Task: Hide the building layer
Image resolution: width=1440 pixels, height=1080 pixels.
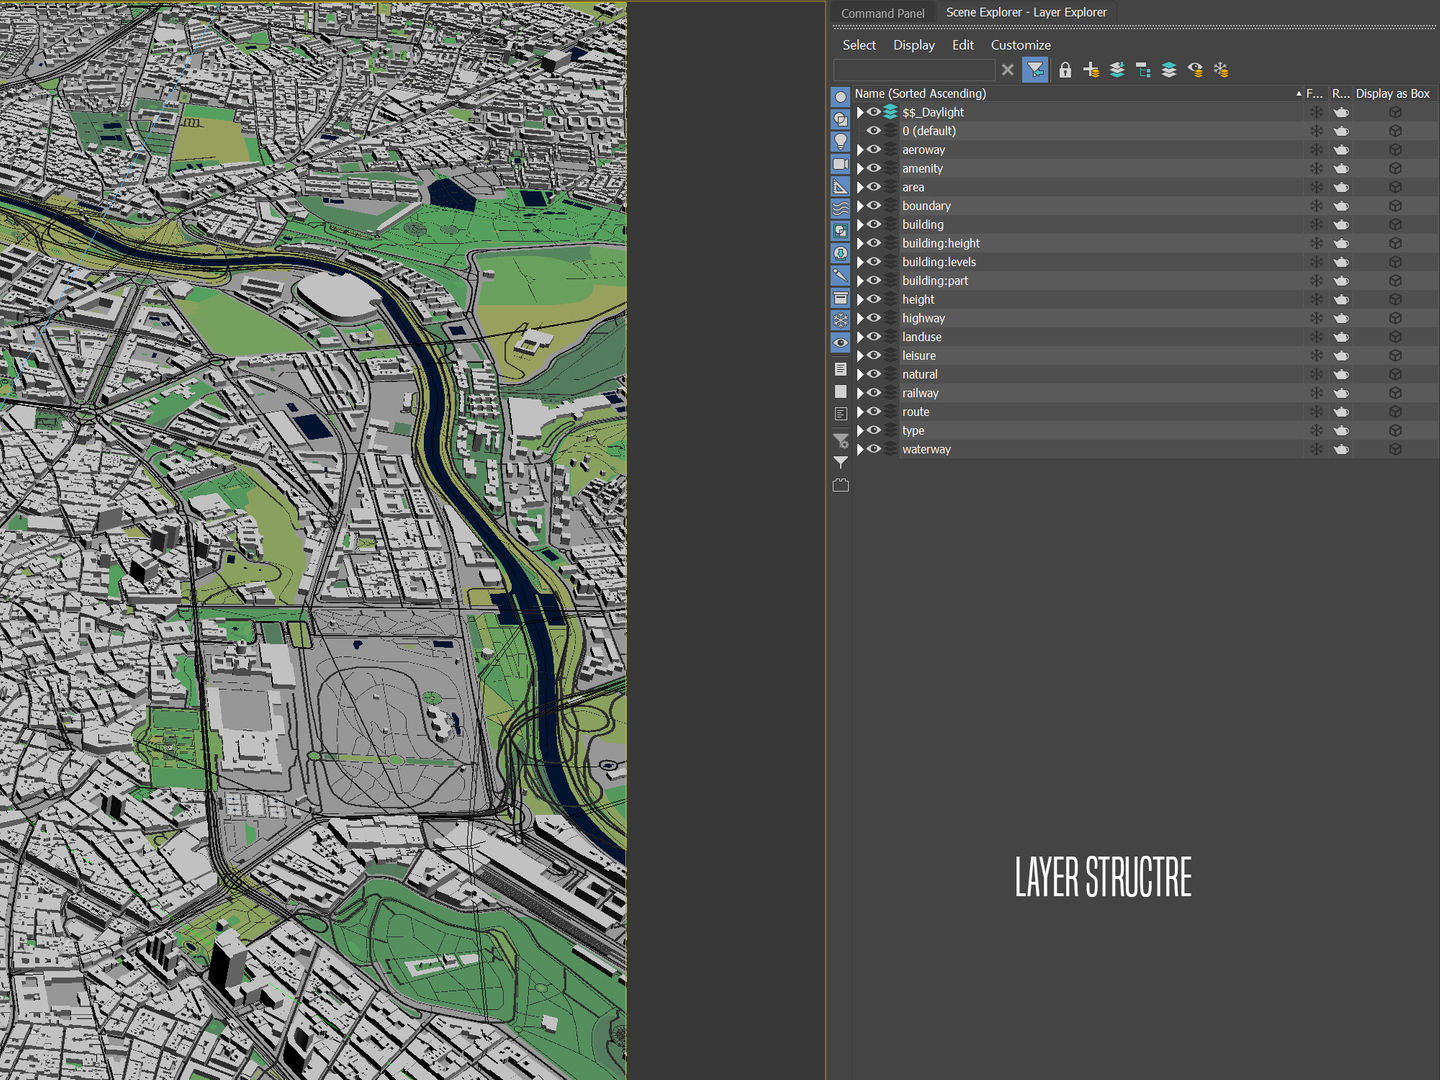Action: point(873,224)
